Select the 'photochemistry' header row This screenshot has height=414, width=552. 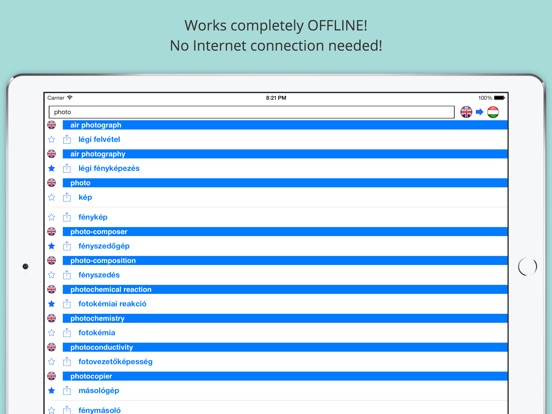pos(285,318)
